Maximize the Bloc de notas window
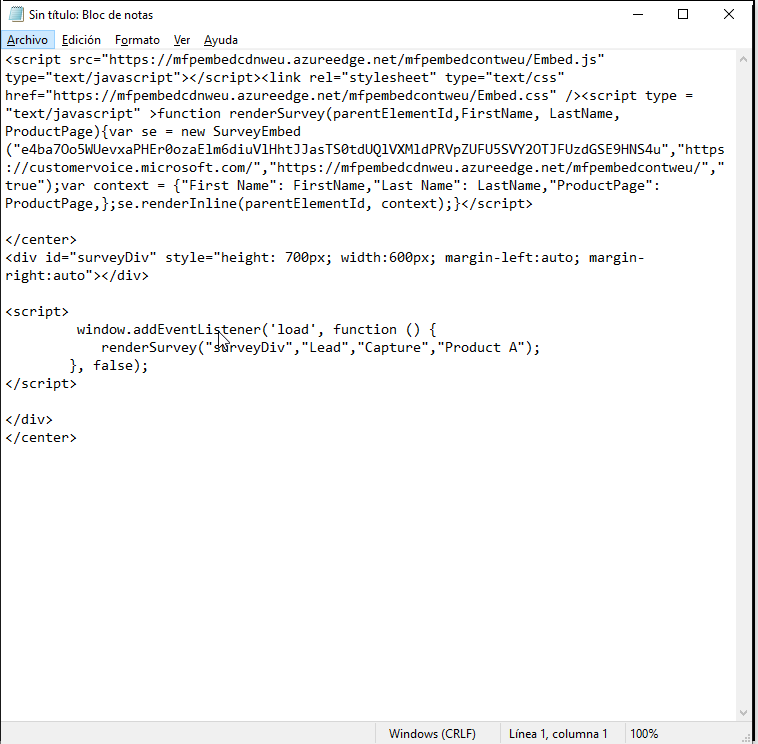This screenshot has width=758, height=744. [x=683, y=15]
